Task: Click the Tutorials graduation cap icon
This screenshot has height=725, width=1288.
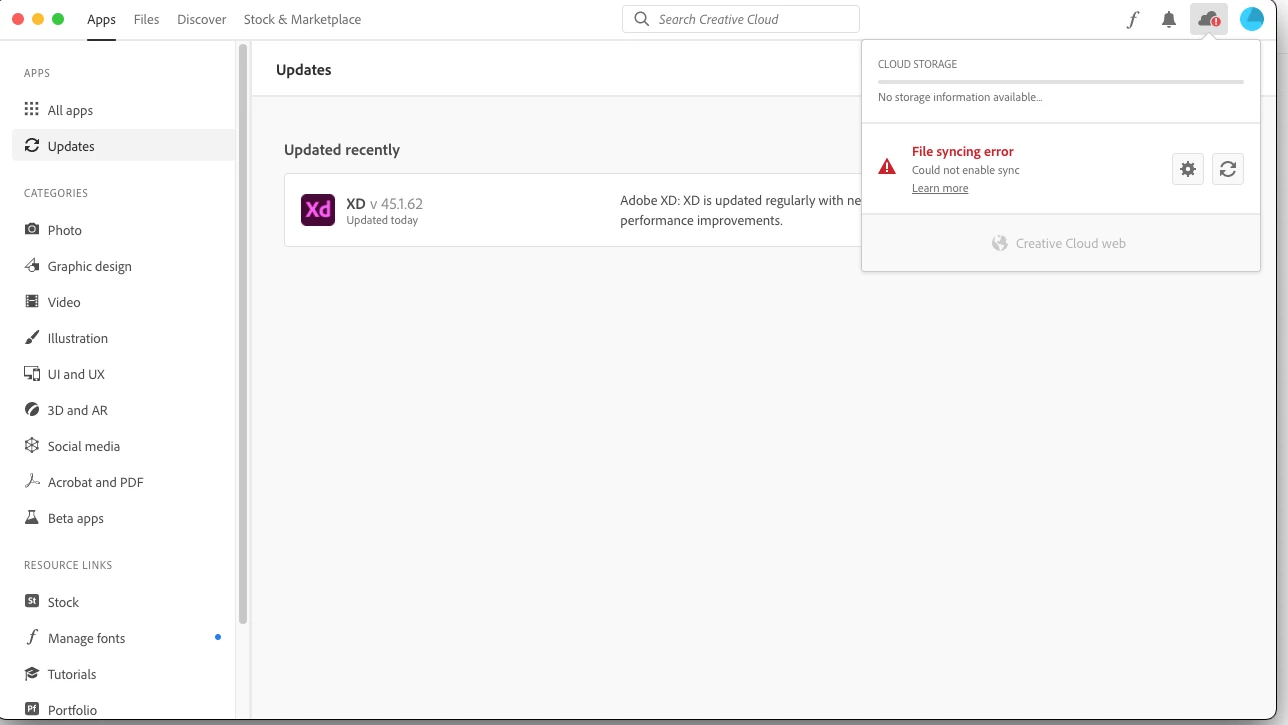Action: (32, 674)
